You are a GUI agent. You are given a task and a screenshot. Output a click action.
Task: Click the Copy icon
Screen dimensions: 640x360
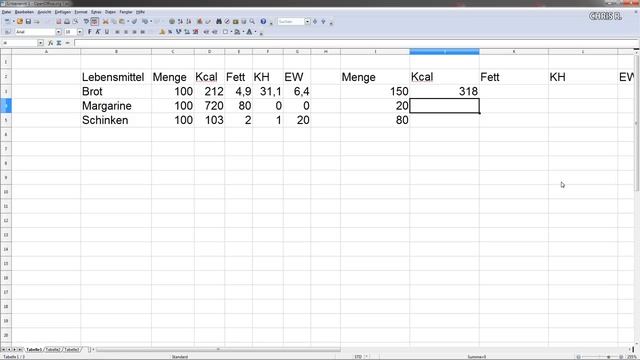114,21
